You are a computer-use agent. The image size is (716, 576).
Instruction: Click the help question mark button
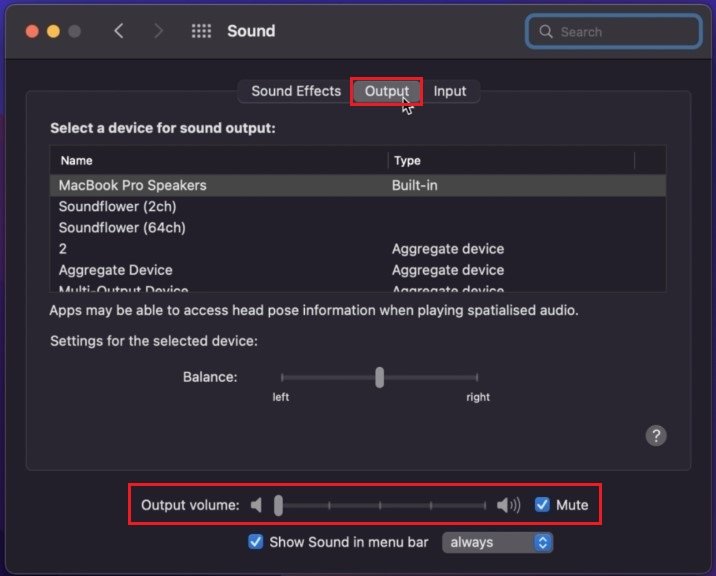(656, 435)
